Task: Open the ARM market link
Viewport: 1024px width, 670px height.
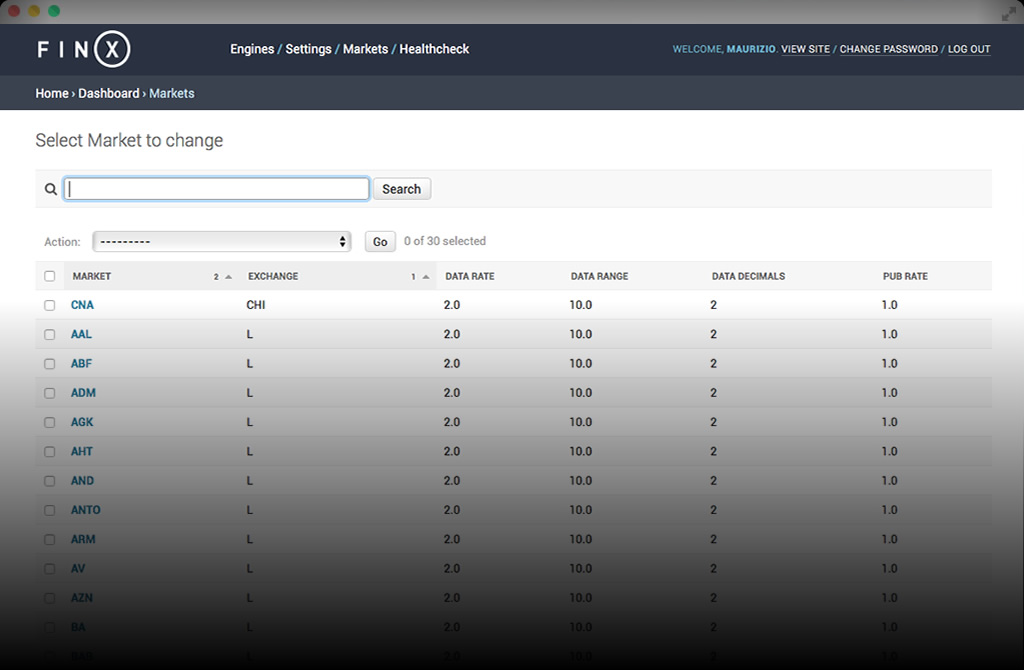Action: pos(83,540)
